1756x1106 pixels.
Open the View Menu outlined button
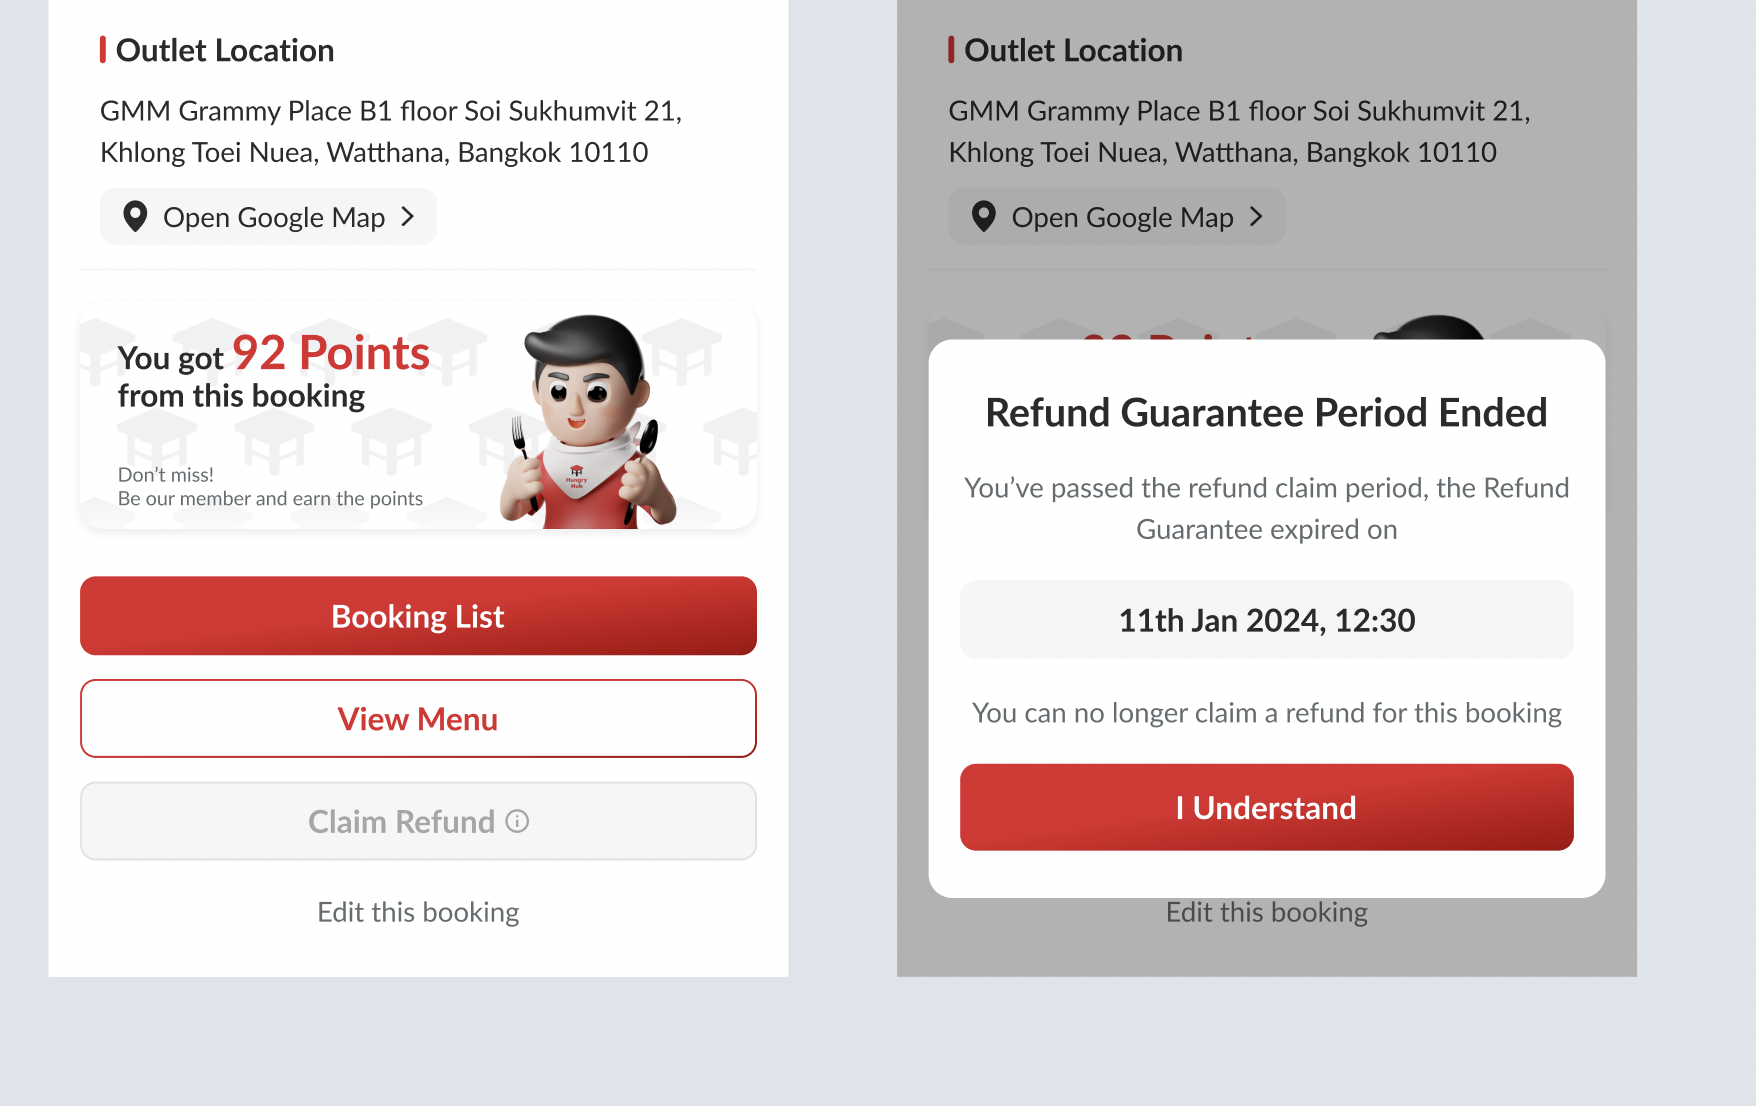(x=418, y=719)
